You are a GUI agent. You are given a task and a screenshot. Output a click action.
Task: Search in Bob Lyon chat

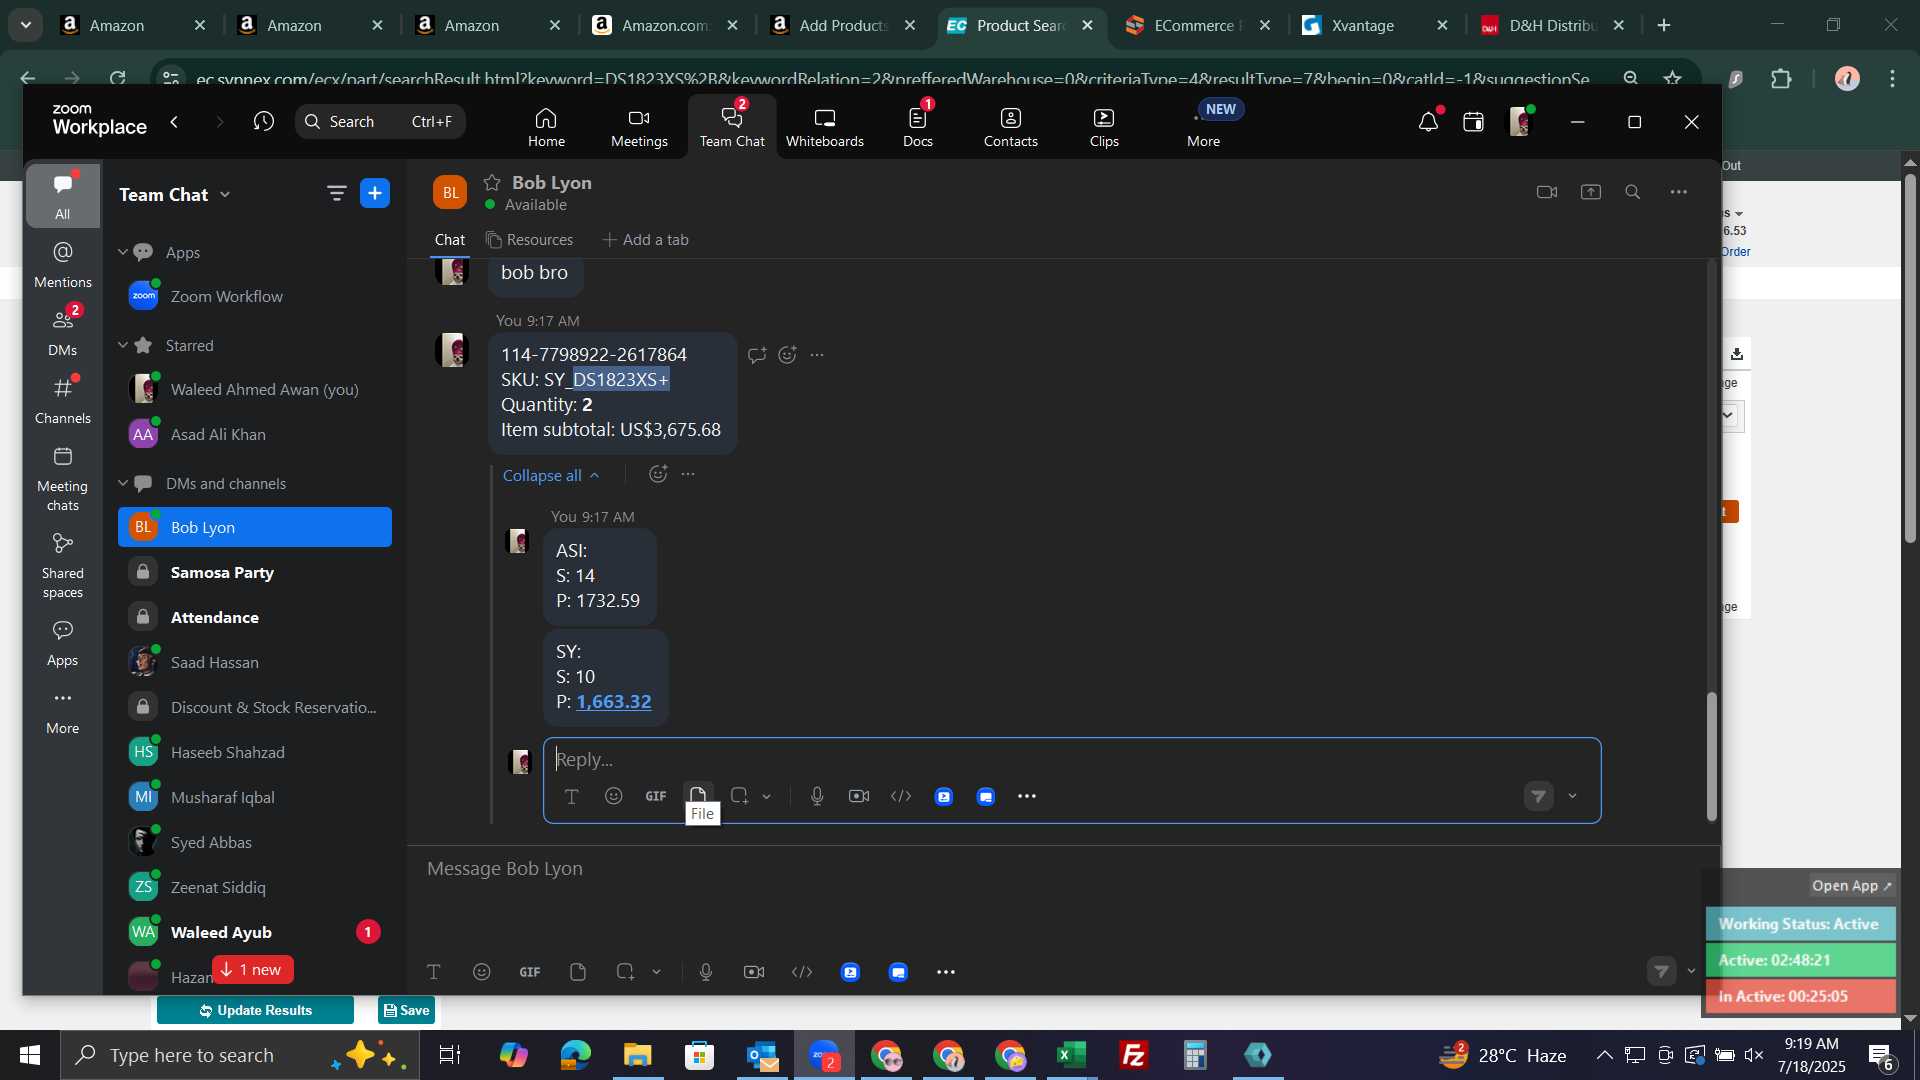tap(1632, 192)
